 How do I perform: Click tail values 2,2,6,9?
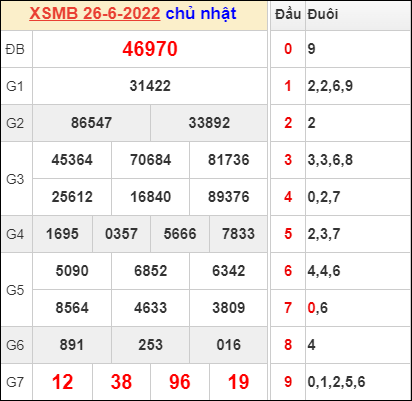(x=330, y=86)
